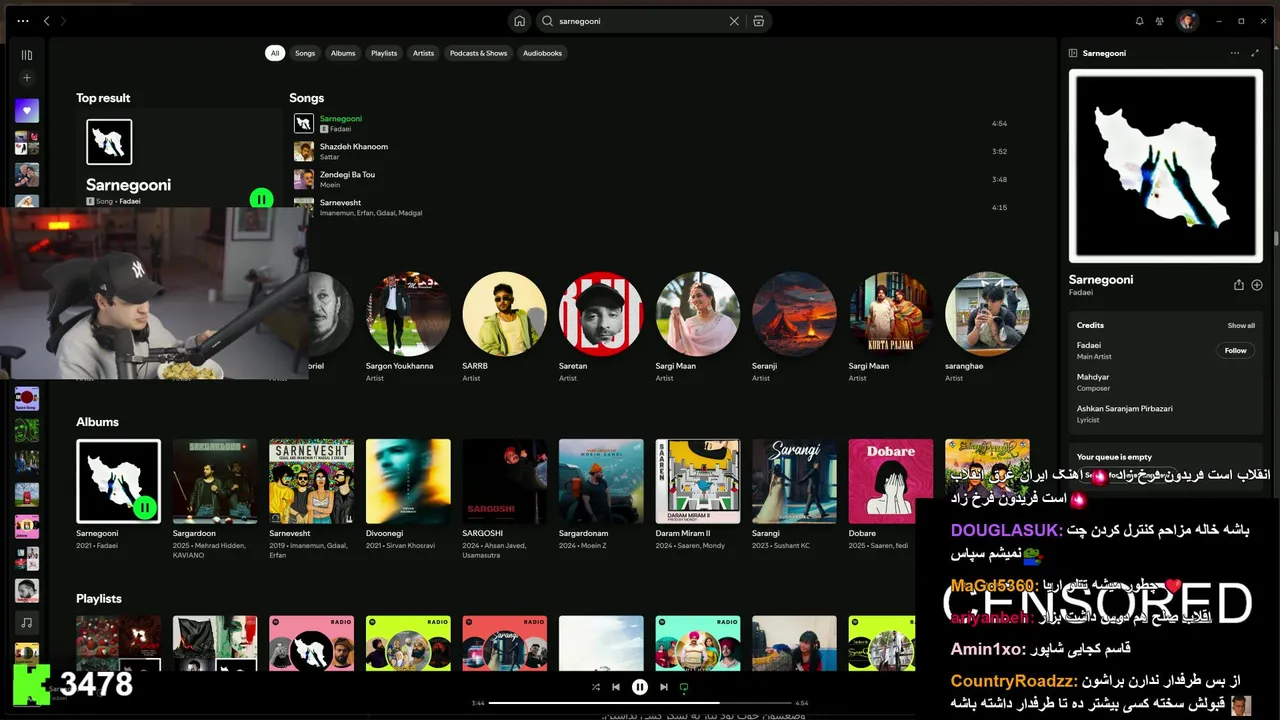Go forward with the right arrow
Viewport: 1280px width, 720px height.
tap(64, 21)
